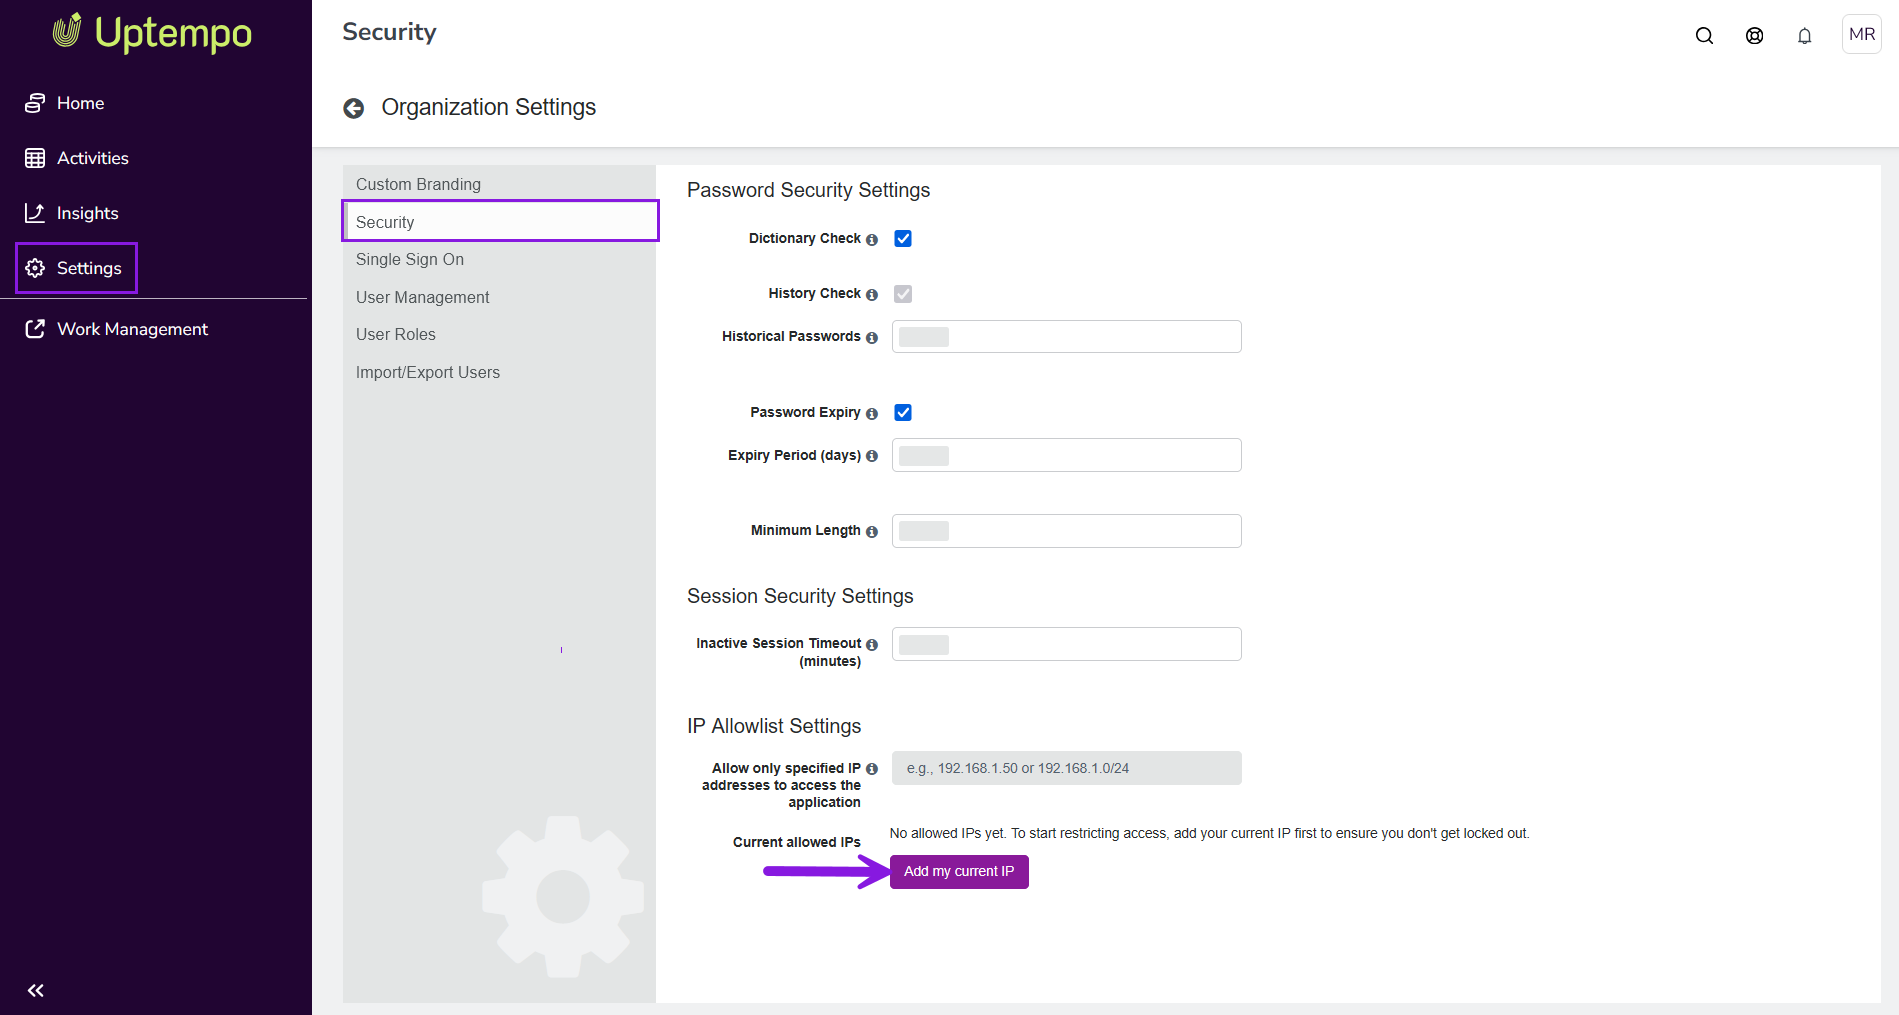Click info icon next to Expiry Period
The width and height of the screenshot is (1899, 1015).
pos(872,456)
